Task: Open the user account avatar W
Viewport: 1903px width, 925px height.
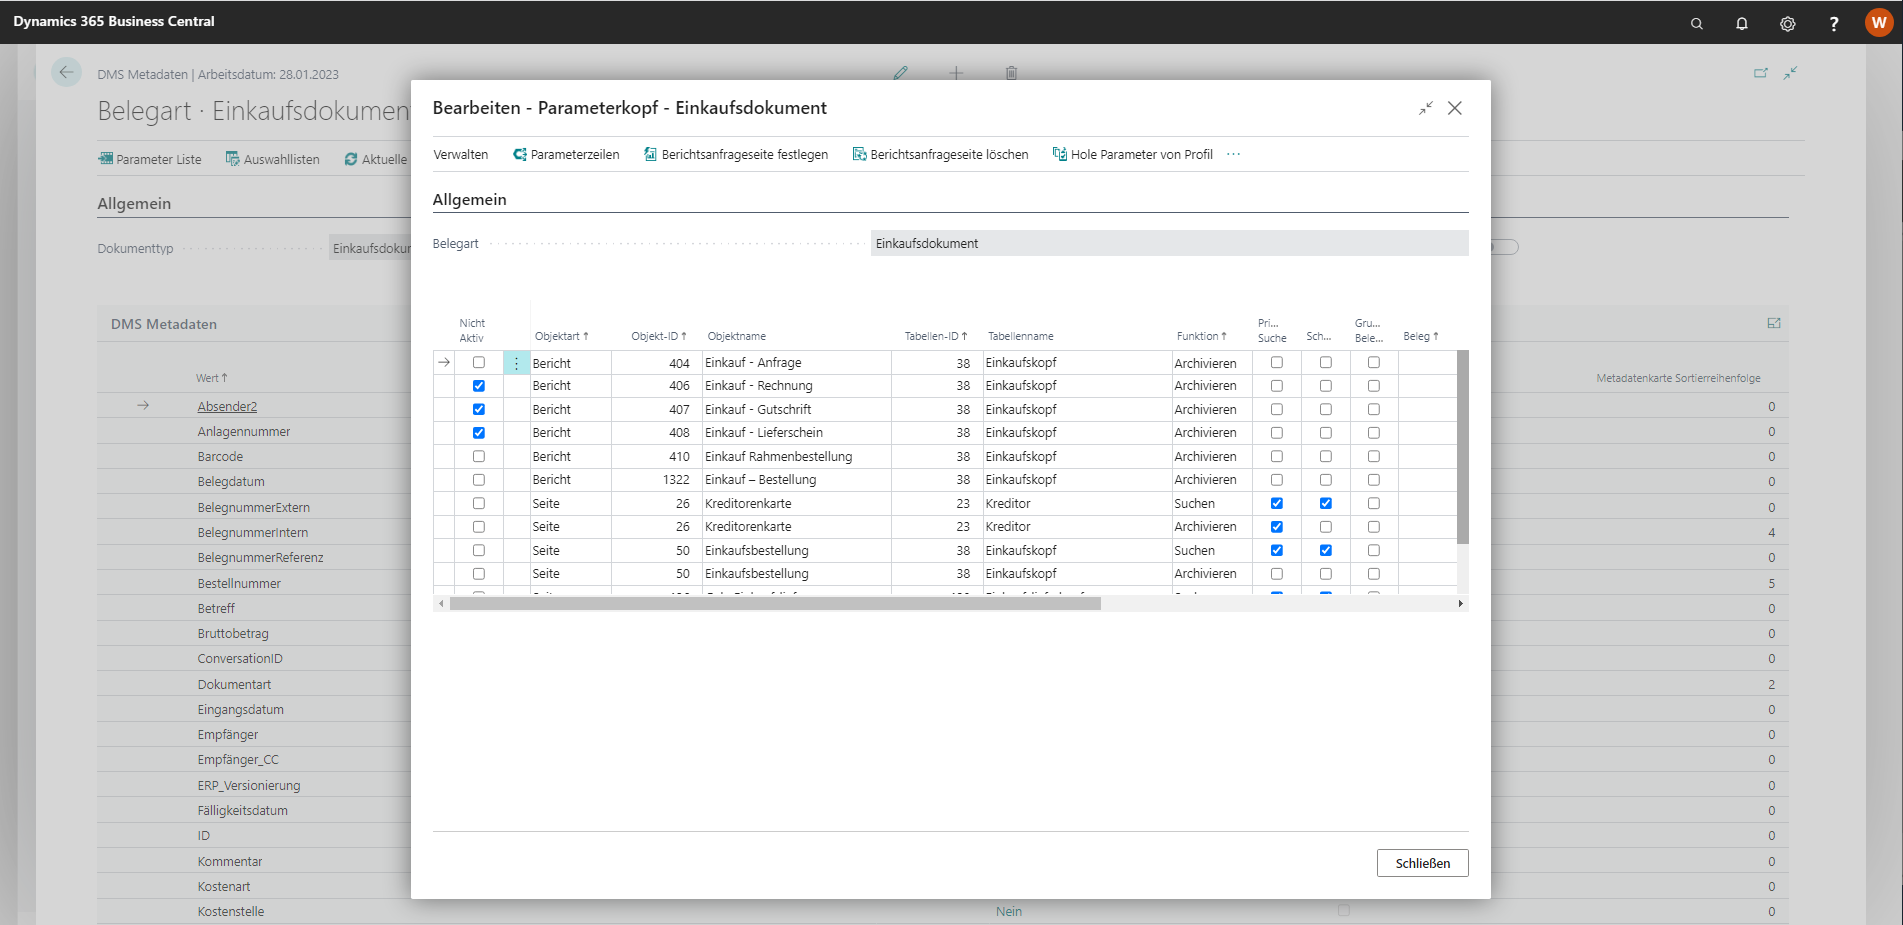Action: (x=1878, y=23)
